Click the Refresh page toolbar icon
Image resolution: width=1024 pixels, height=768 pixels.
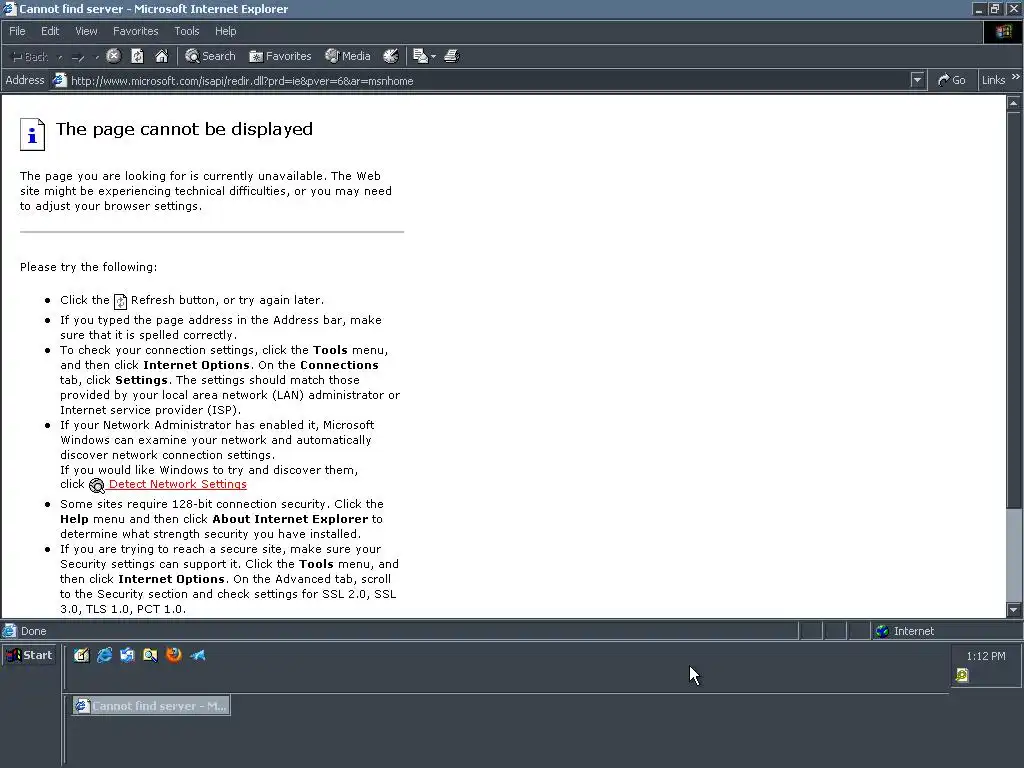point(137,56)
